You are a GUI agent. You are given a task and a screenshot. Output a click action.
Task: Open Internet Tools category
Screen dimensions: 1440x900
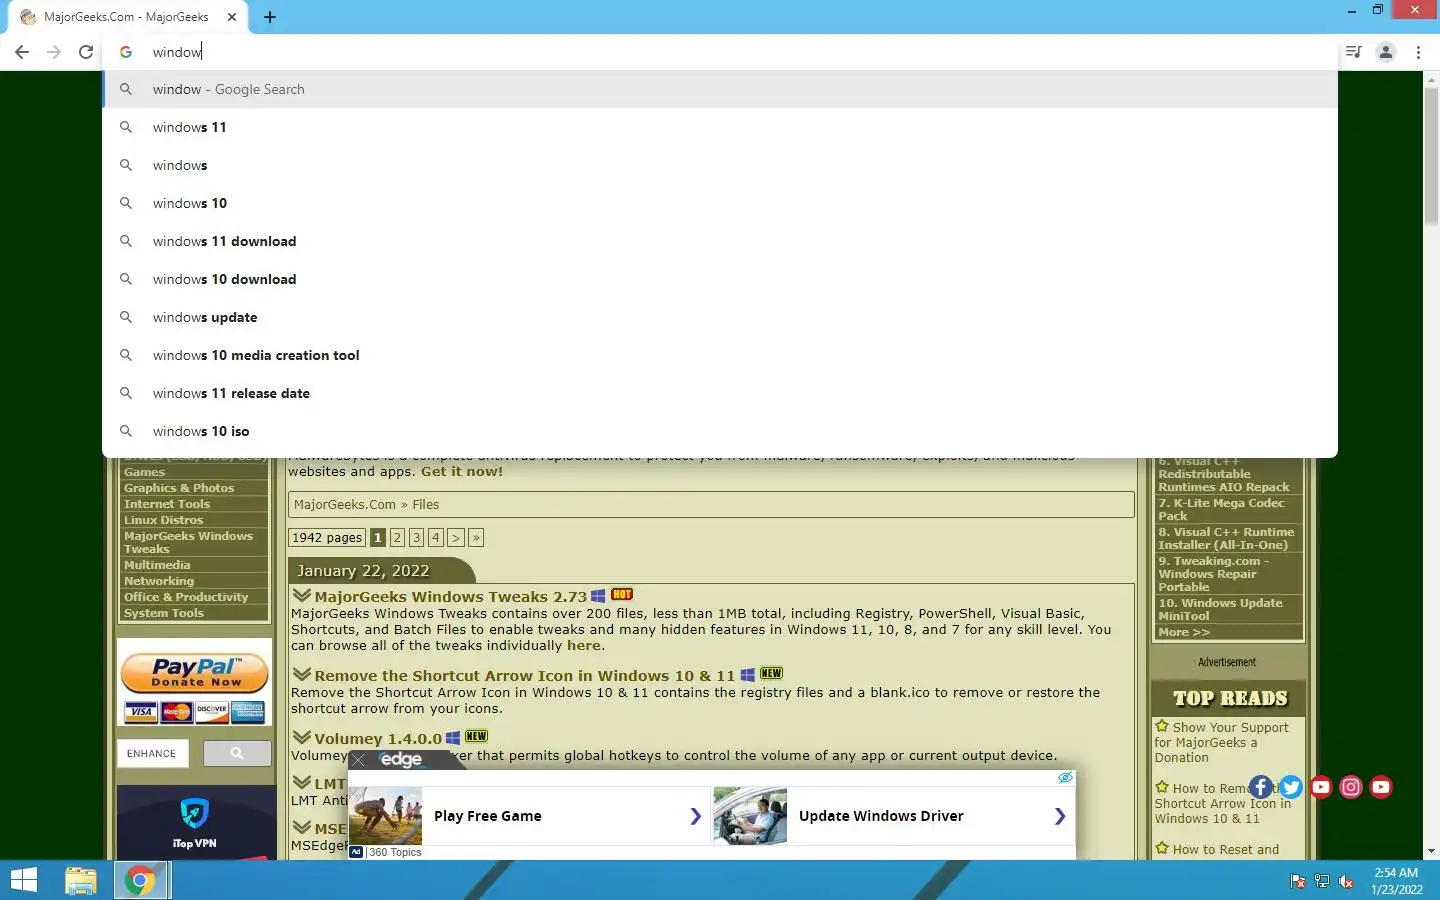pos(167,504)
